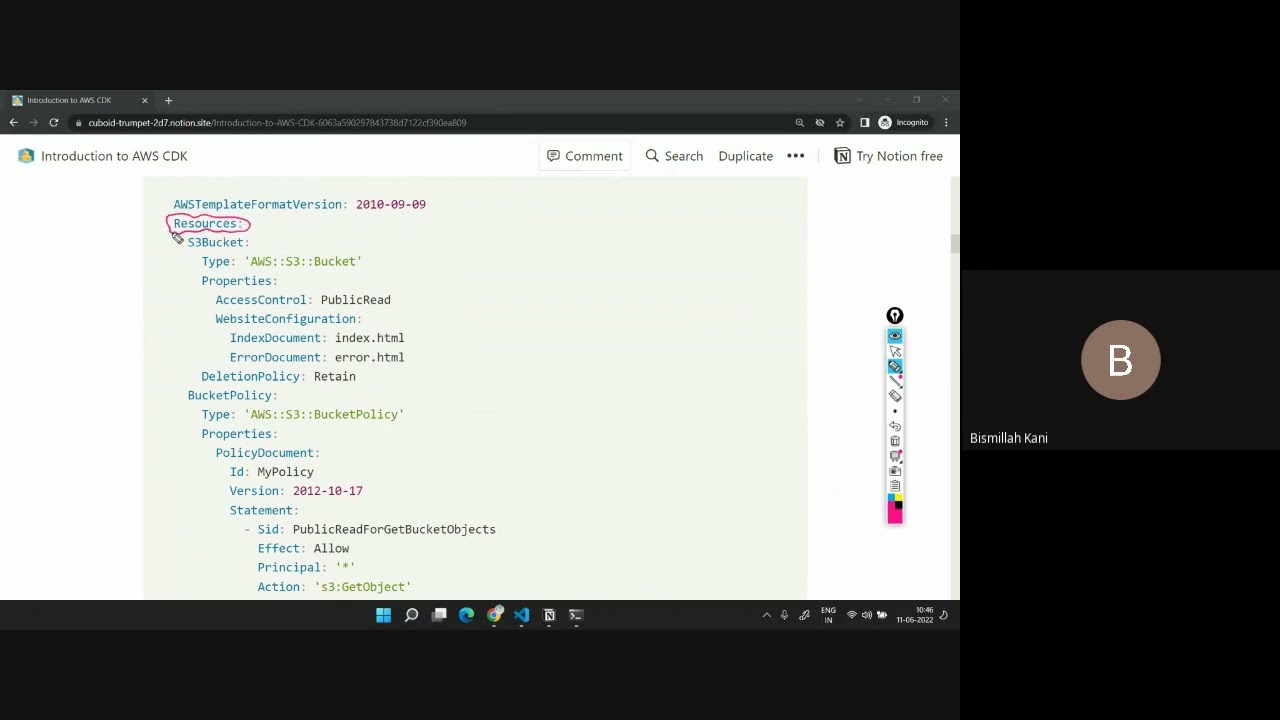Choose the brush size dot in annotation toolbar
This screenshot has height=720, width=1280.
click(x=895, y=411)
